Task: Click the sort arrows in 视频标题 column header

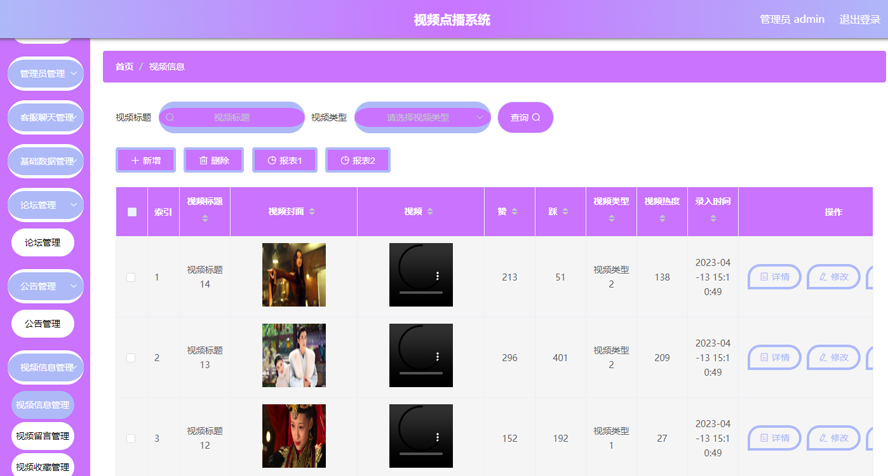Action: pos(205,218)
